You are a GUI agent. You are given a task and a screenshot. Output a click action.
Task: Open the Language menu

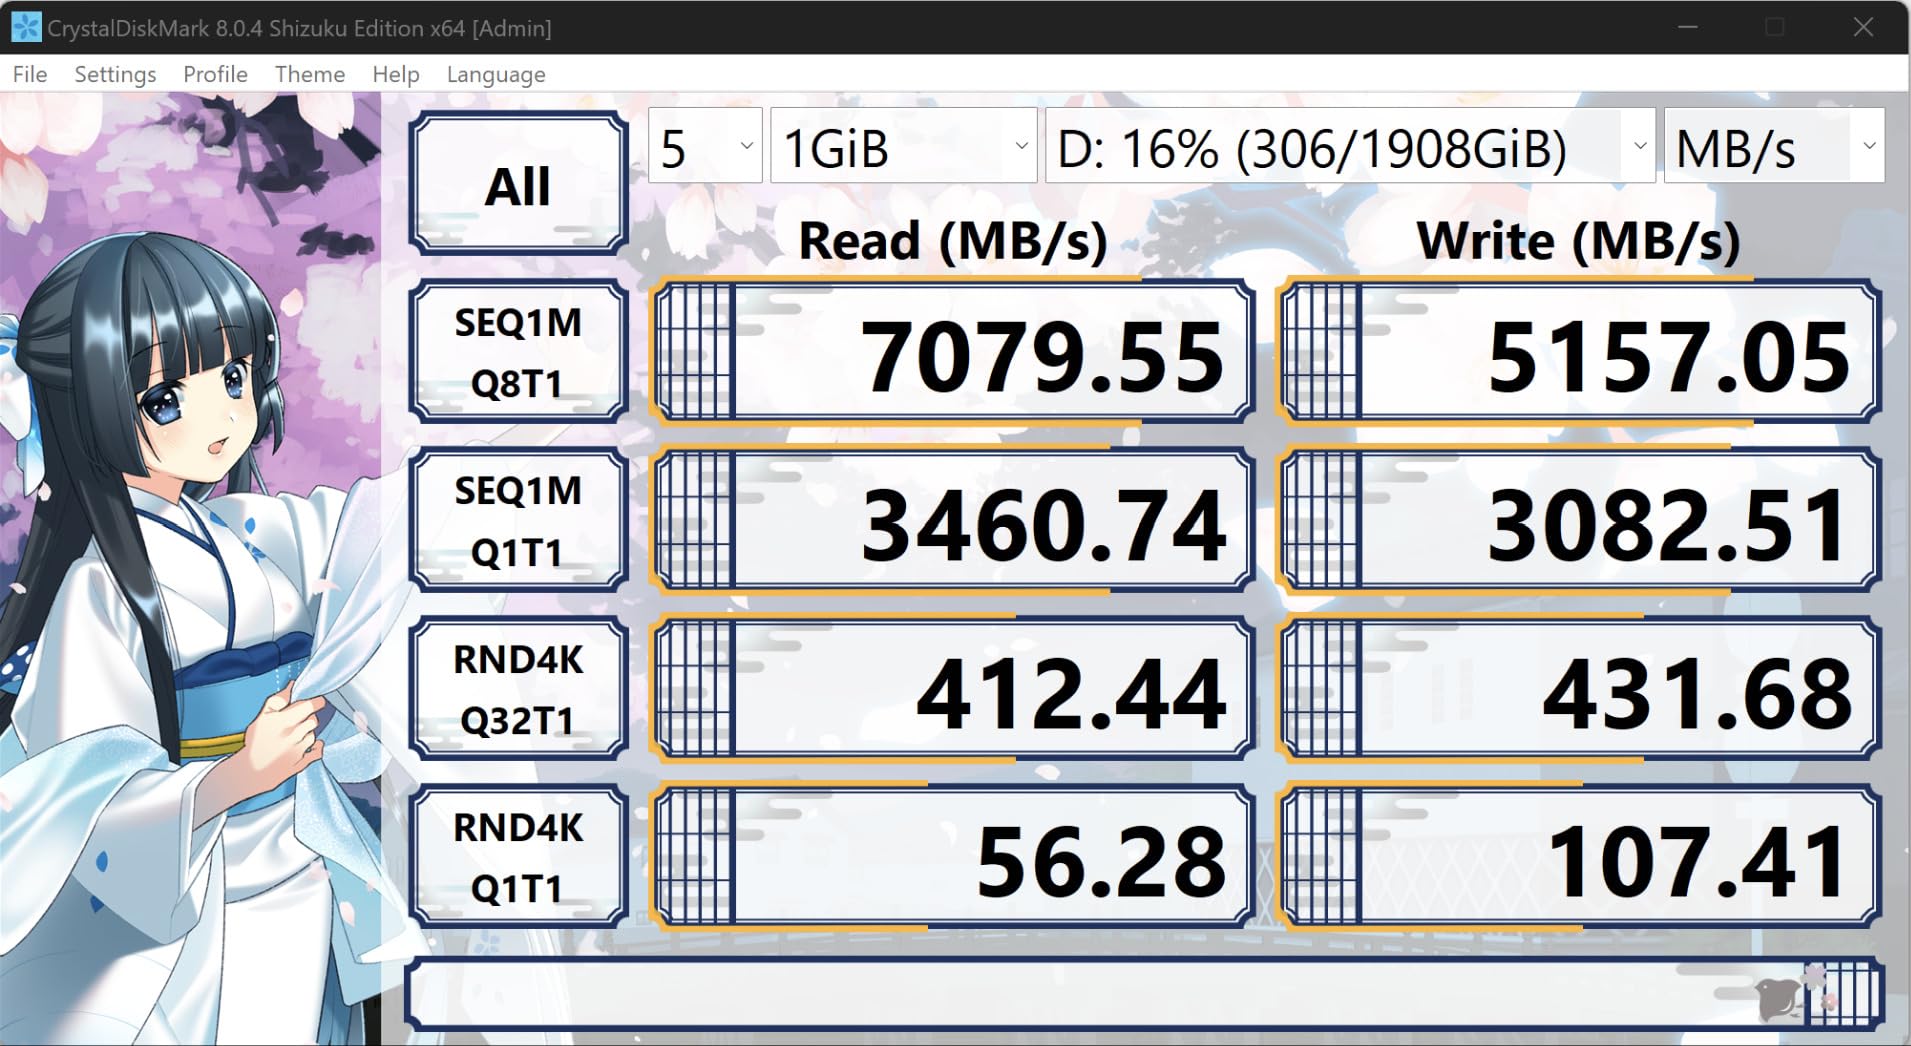[x=496, y=74]
